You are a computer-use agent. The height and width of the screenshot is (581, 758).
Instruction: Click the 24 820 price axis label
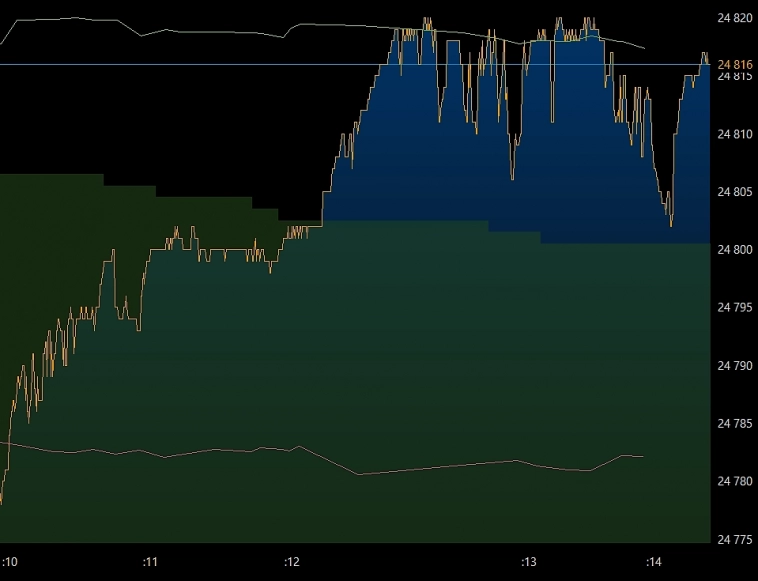point(735,18)
